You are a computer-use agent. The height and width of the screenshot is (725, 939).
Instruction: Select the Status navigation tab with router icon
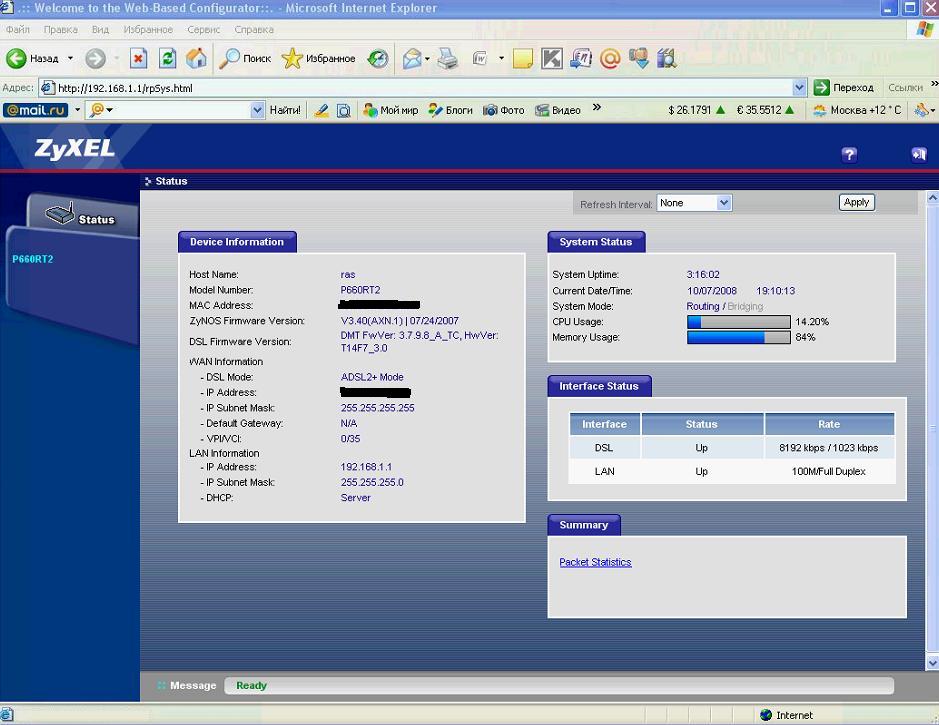click(81, 214)
